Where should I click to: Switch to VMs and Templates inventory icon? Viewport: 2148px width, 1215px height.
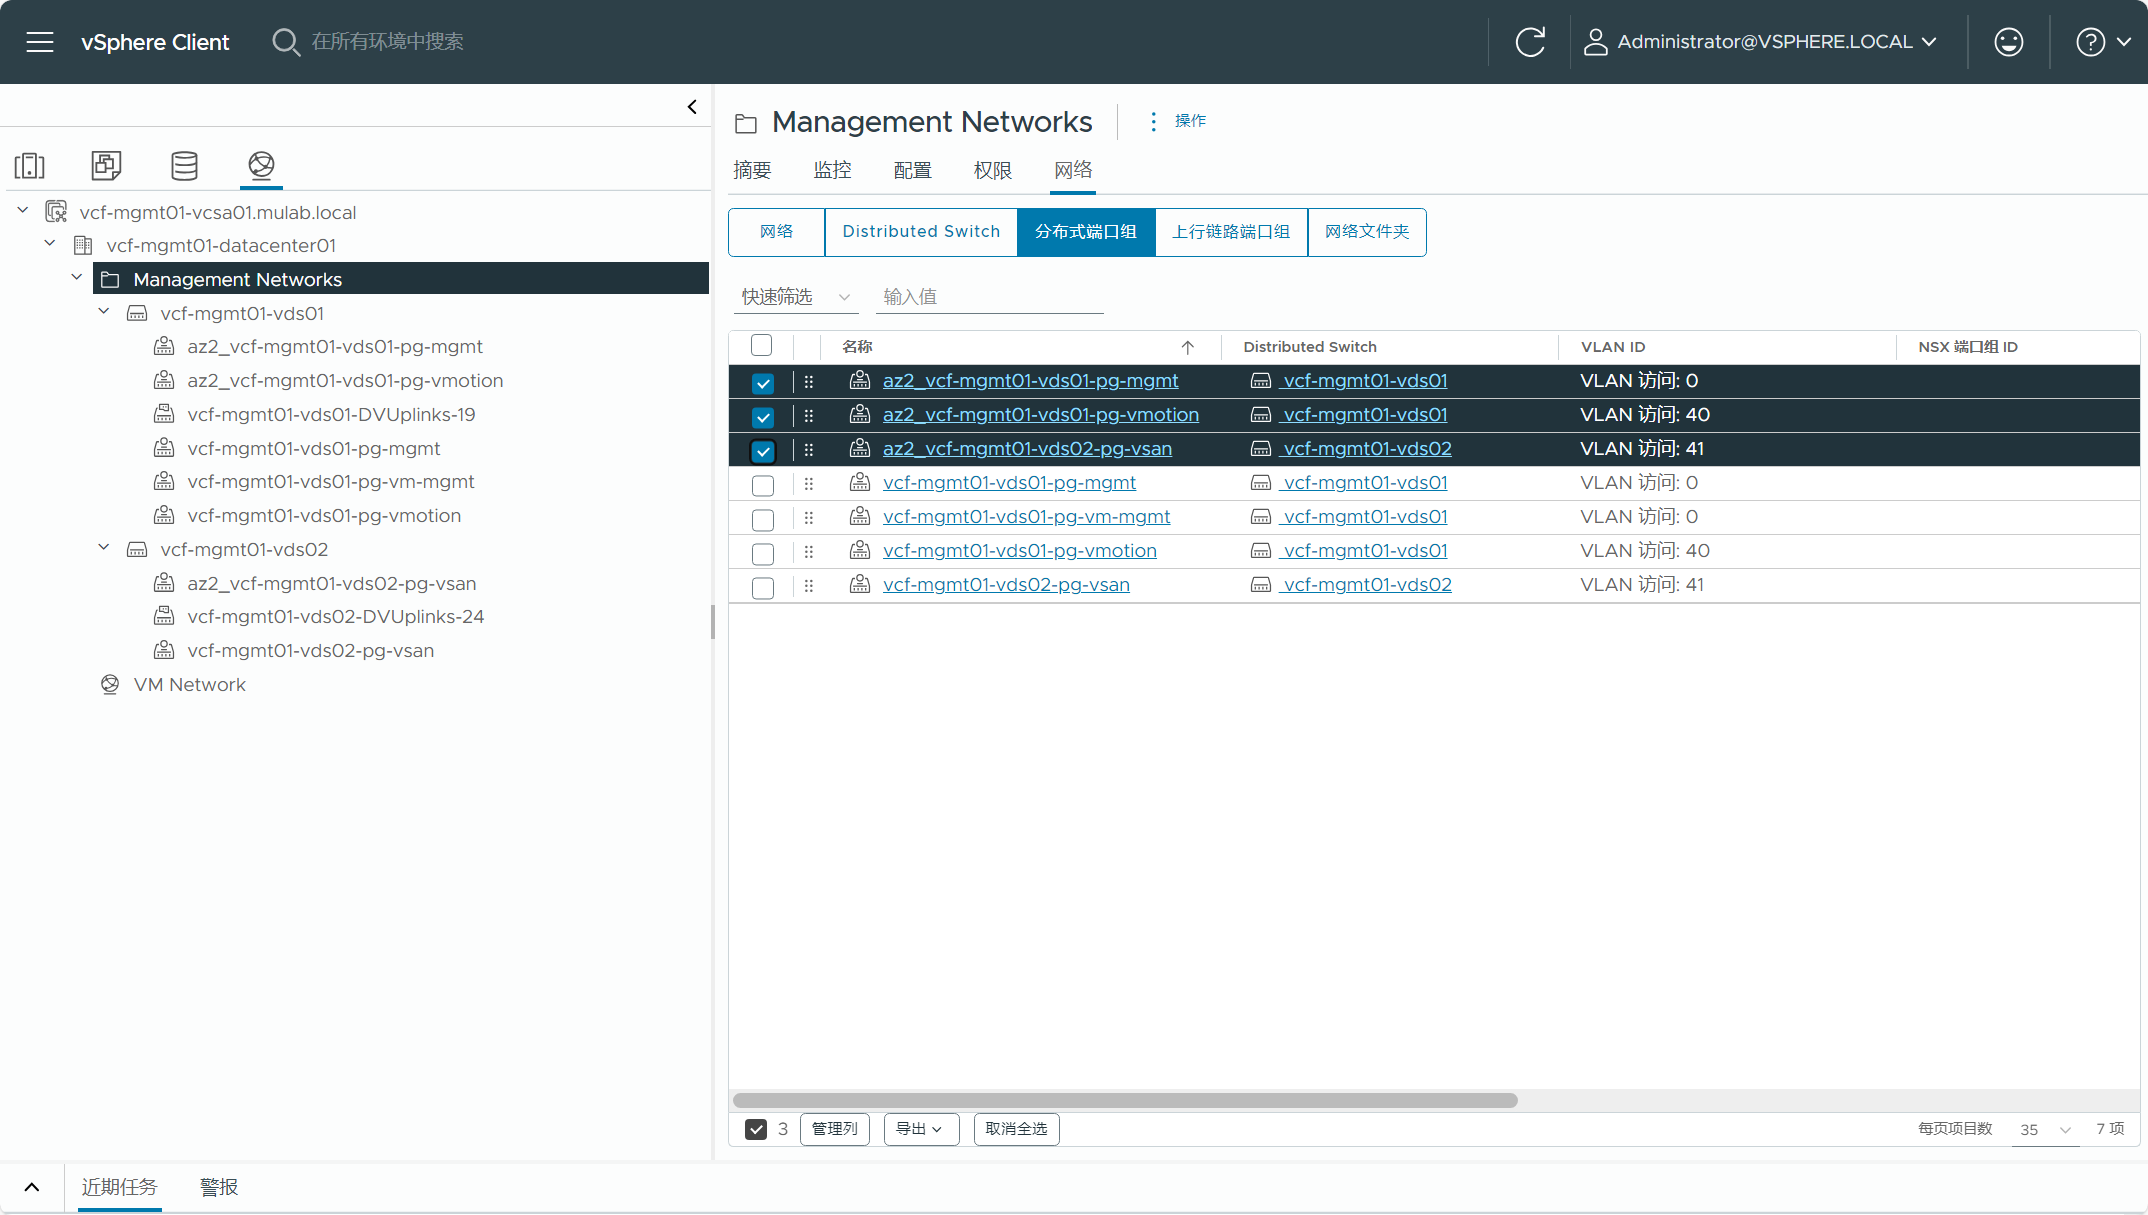click(x=106, y=165)
